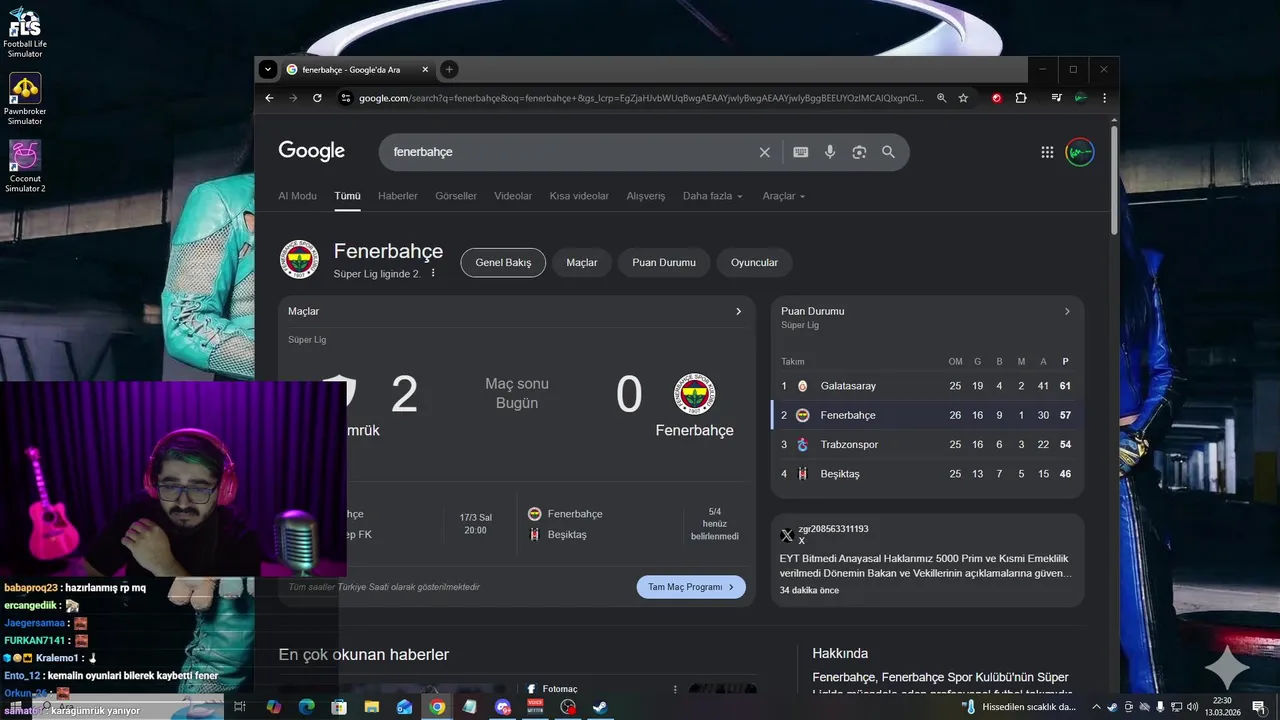Open Steam from taskbar
The height and width of the screenshot is (720, 1280).
coord(600,707)
